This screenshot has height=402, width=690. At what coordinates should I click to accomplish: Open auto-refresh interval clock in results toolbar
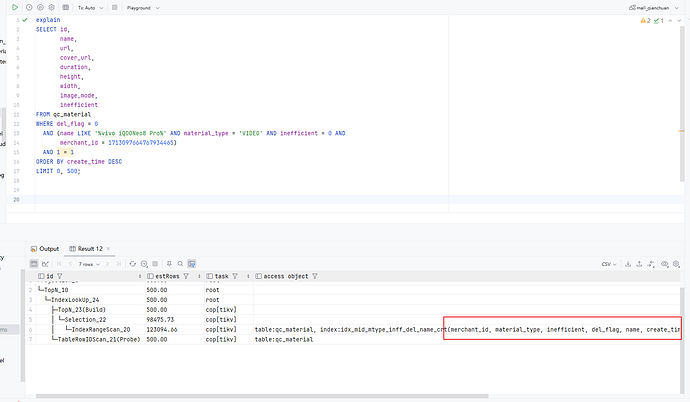pos(144,264)
